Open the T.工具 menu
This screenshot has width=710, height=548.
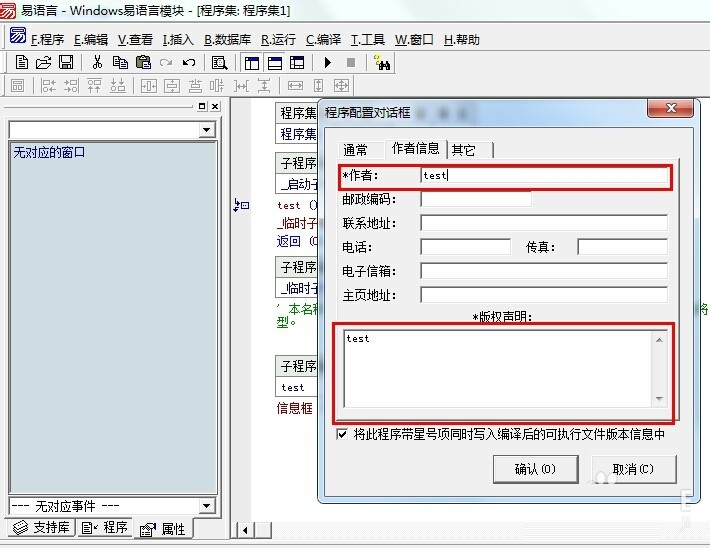pyautogui.click(x=367, y=40)
